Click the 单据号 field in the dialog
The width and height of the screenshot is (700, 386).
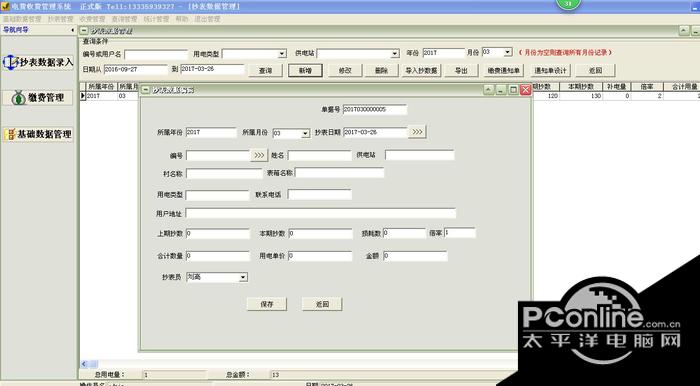click(x=375, y=110)
